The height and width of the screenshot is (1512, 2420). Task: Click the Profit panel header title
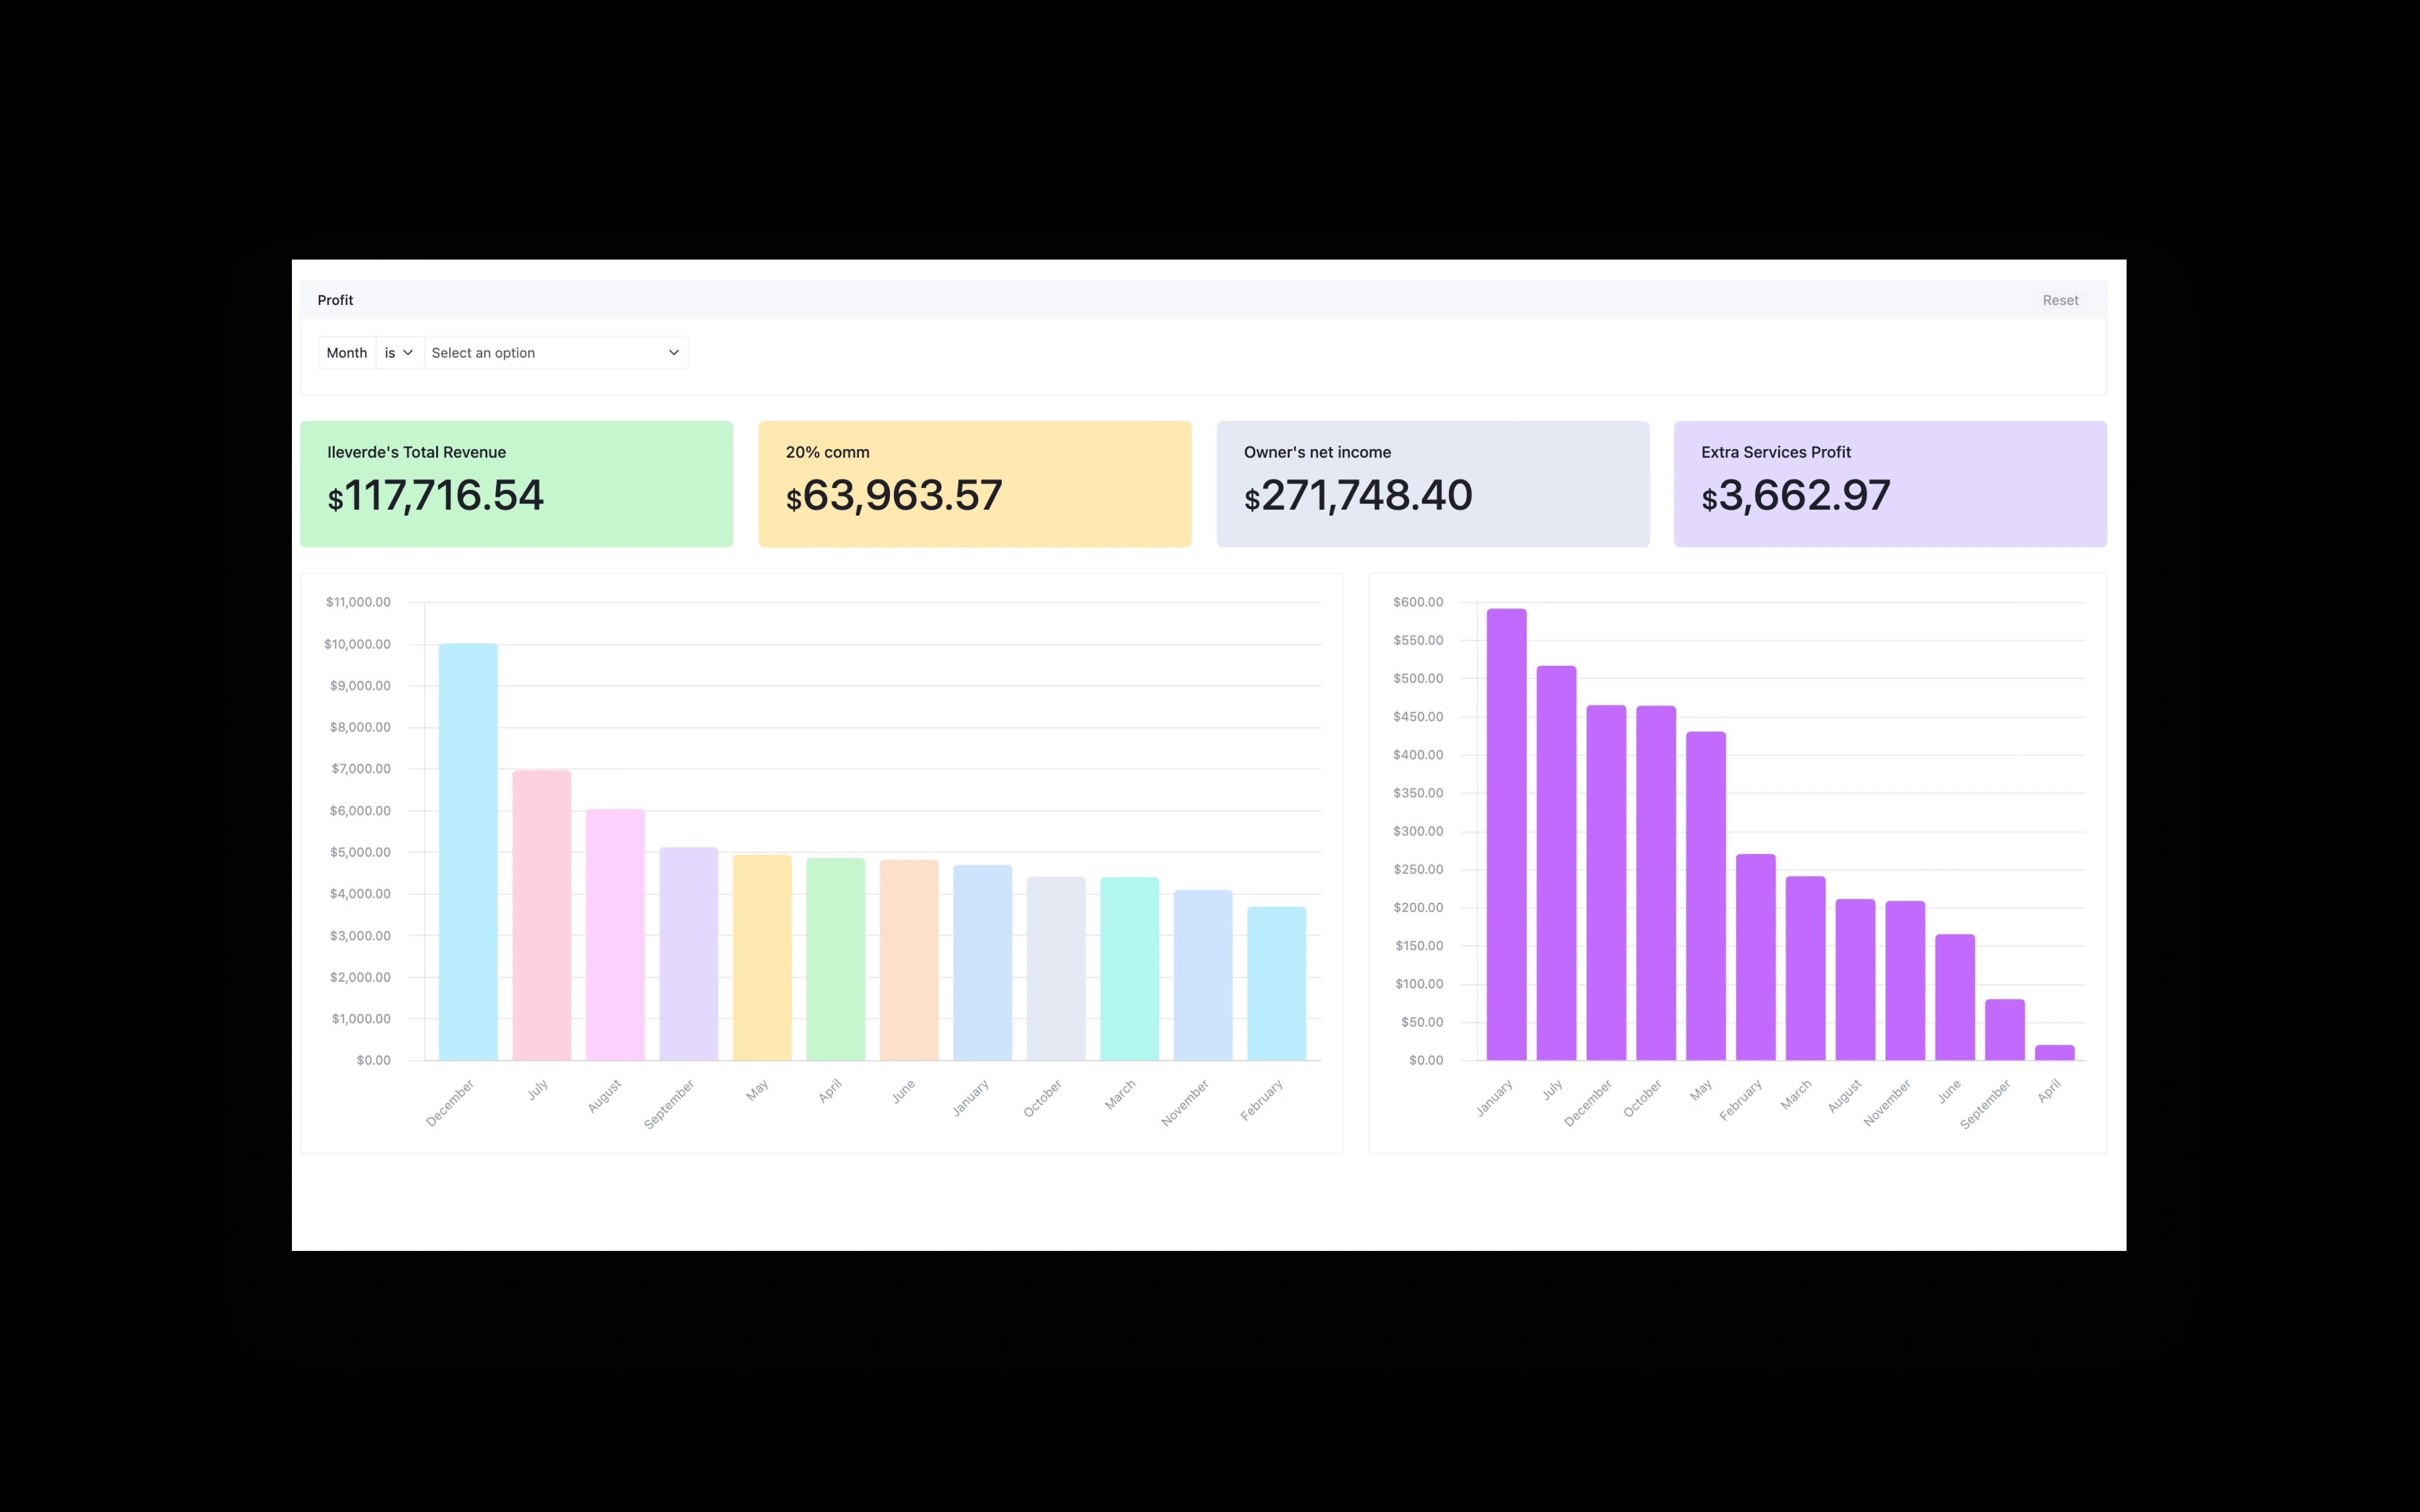pos(335,300)
